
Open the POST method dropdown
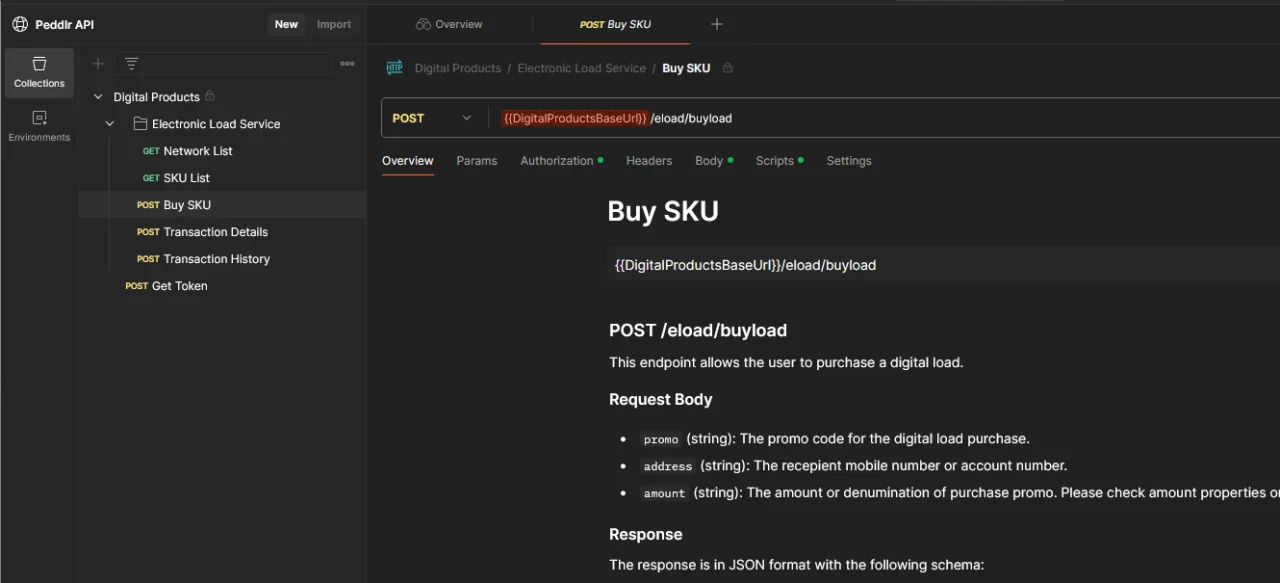(x=432, y=118)
